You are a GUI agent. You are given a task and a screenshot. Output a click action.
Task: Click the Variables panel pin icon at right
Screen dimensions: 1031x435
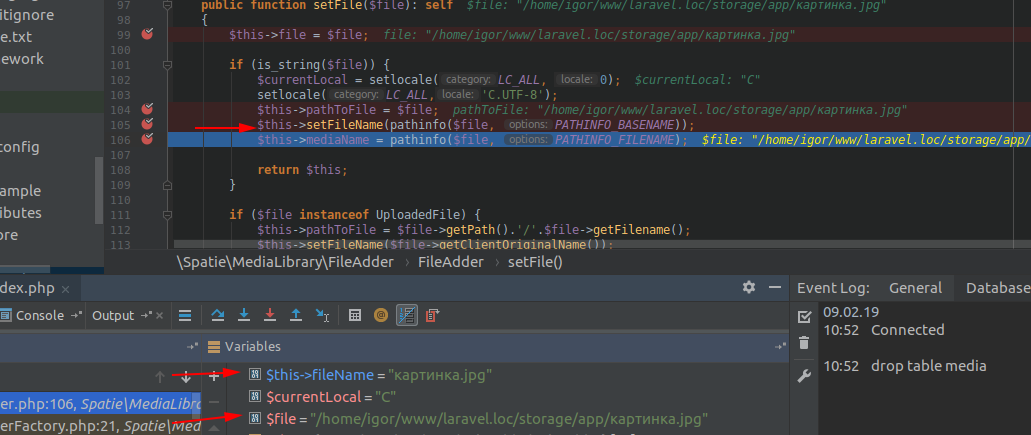tap(780, 346)
